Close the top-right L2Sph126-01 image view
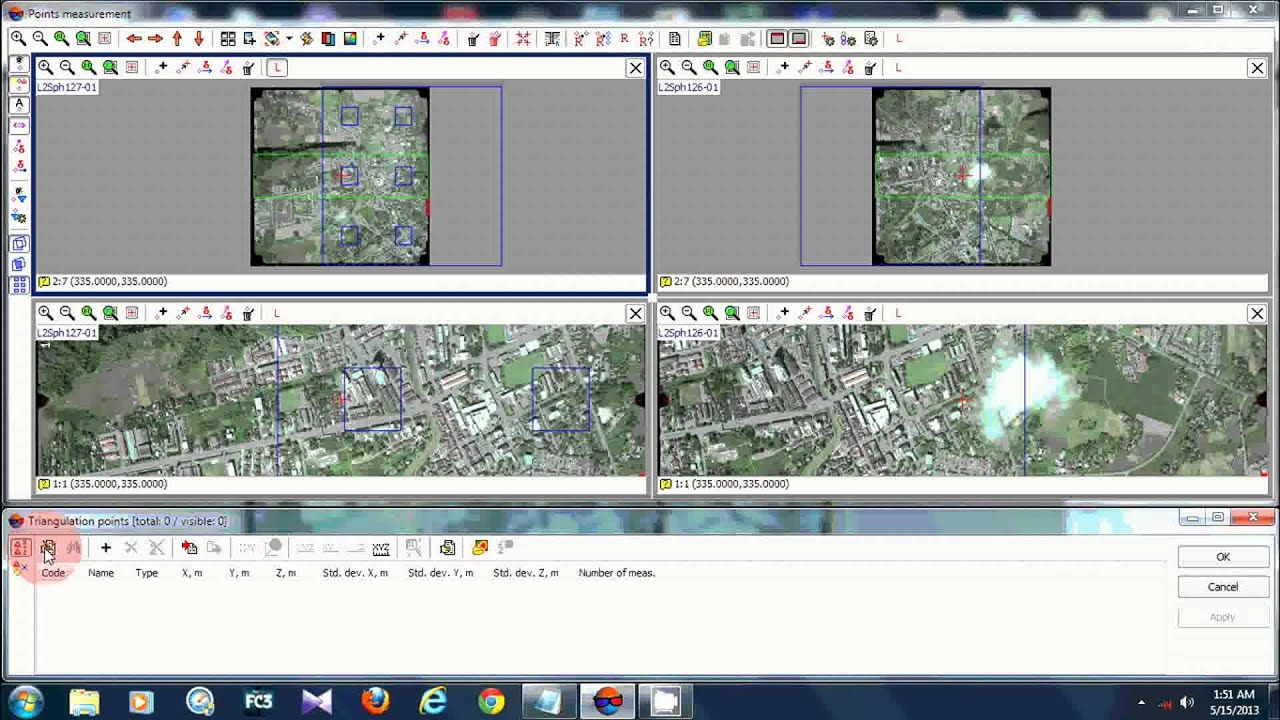 [1257, 67]
